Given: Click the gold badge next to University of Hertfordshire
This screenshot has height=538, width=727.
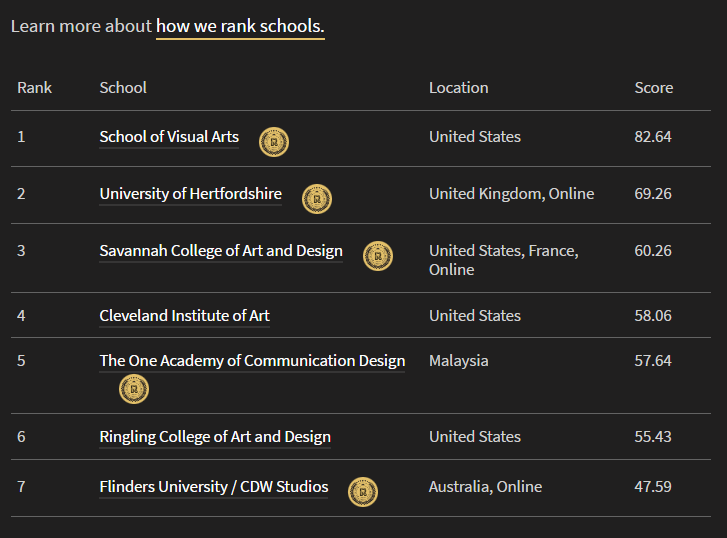Looking at the screenshot, I should point(317,199).
